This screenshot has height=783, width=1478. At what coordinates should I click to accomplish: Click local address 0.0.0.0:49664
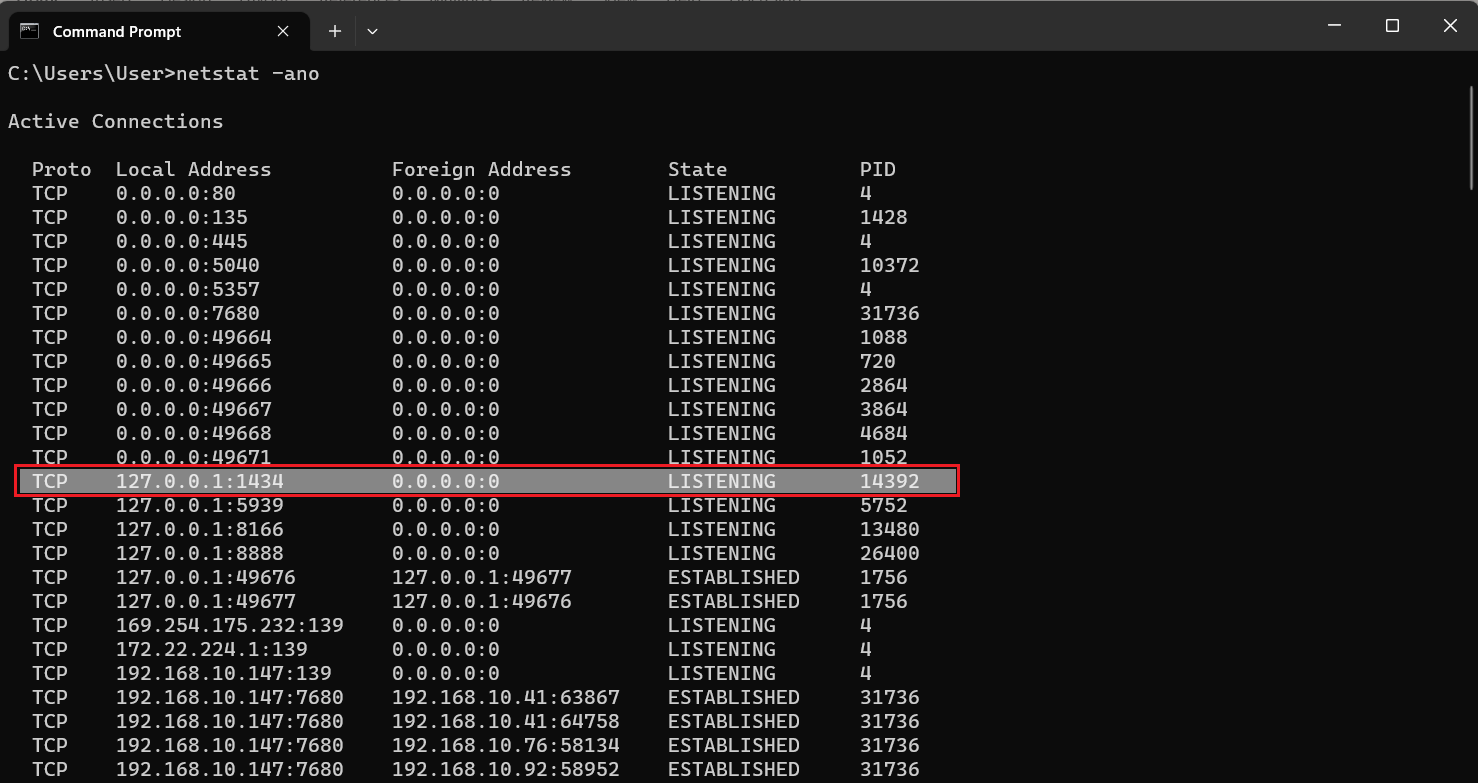(x=194, y=337)
